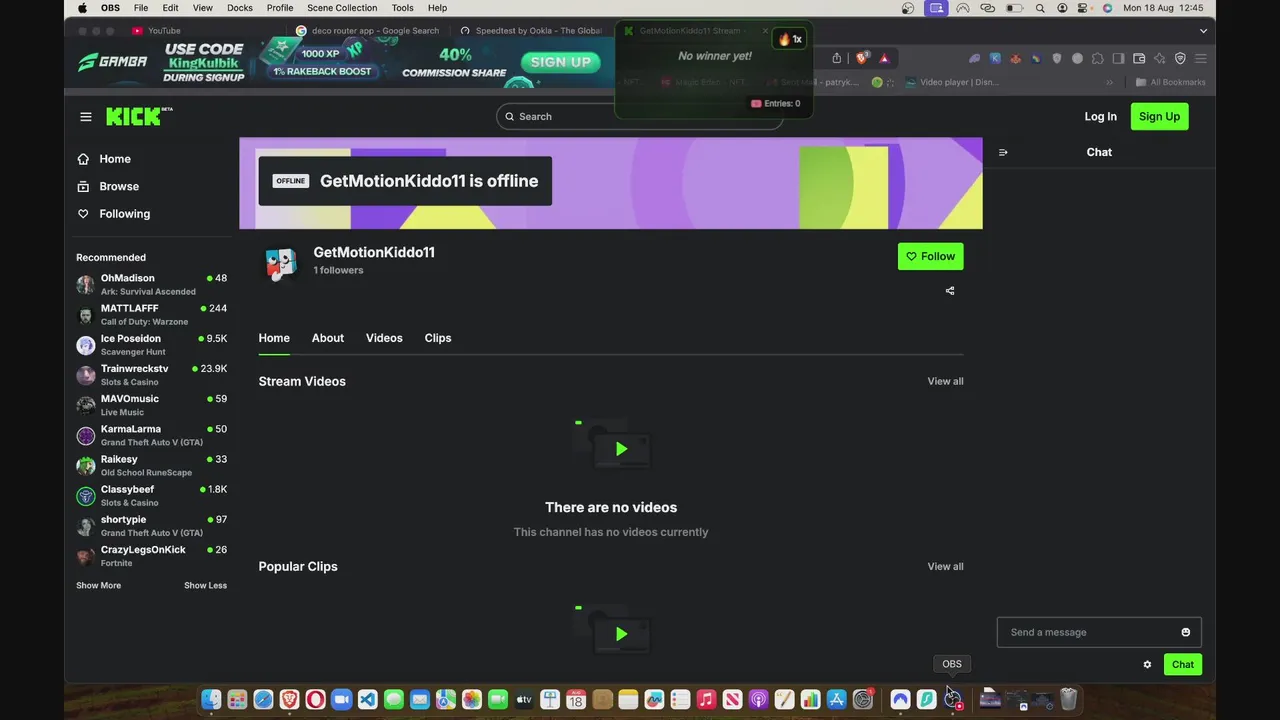Viewport: 1280px width, 720px height.
Task: Open macOS Spotlight search icon
Action: 1040,8
